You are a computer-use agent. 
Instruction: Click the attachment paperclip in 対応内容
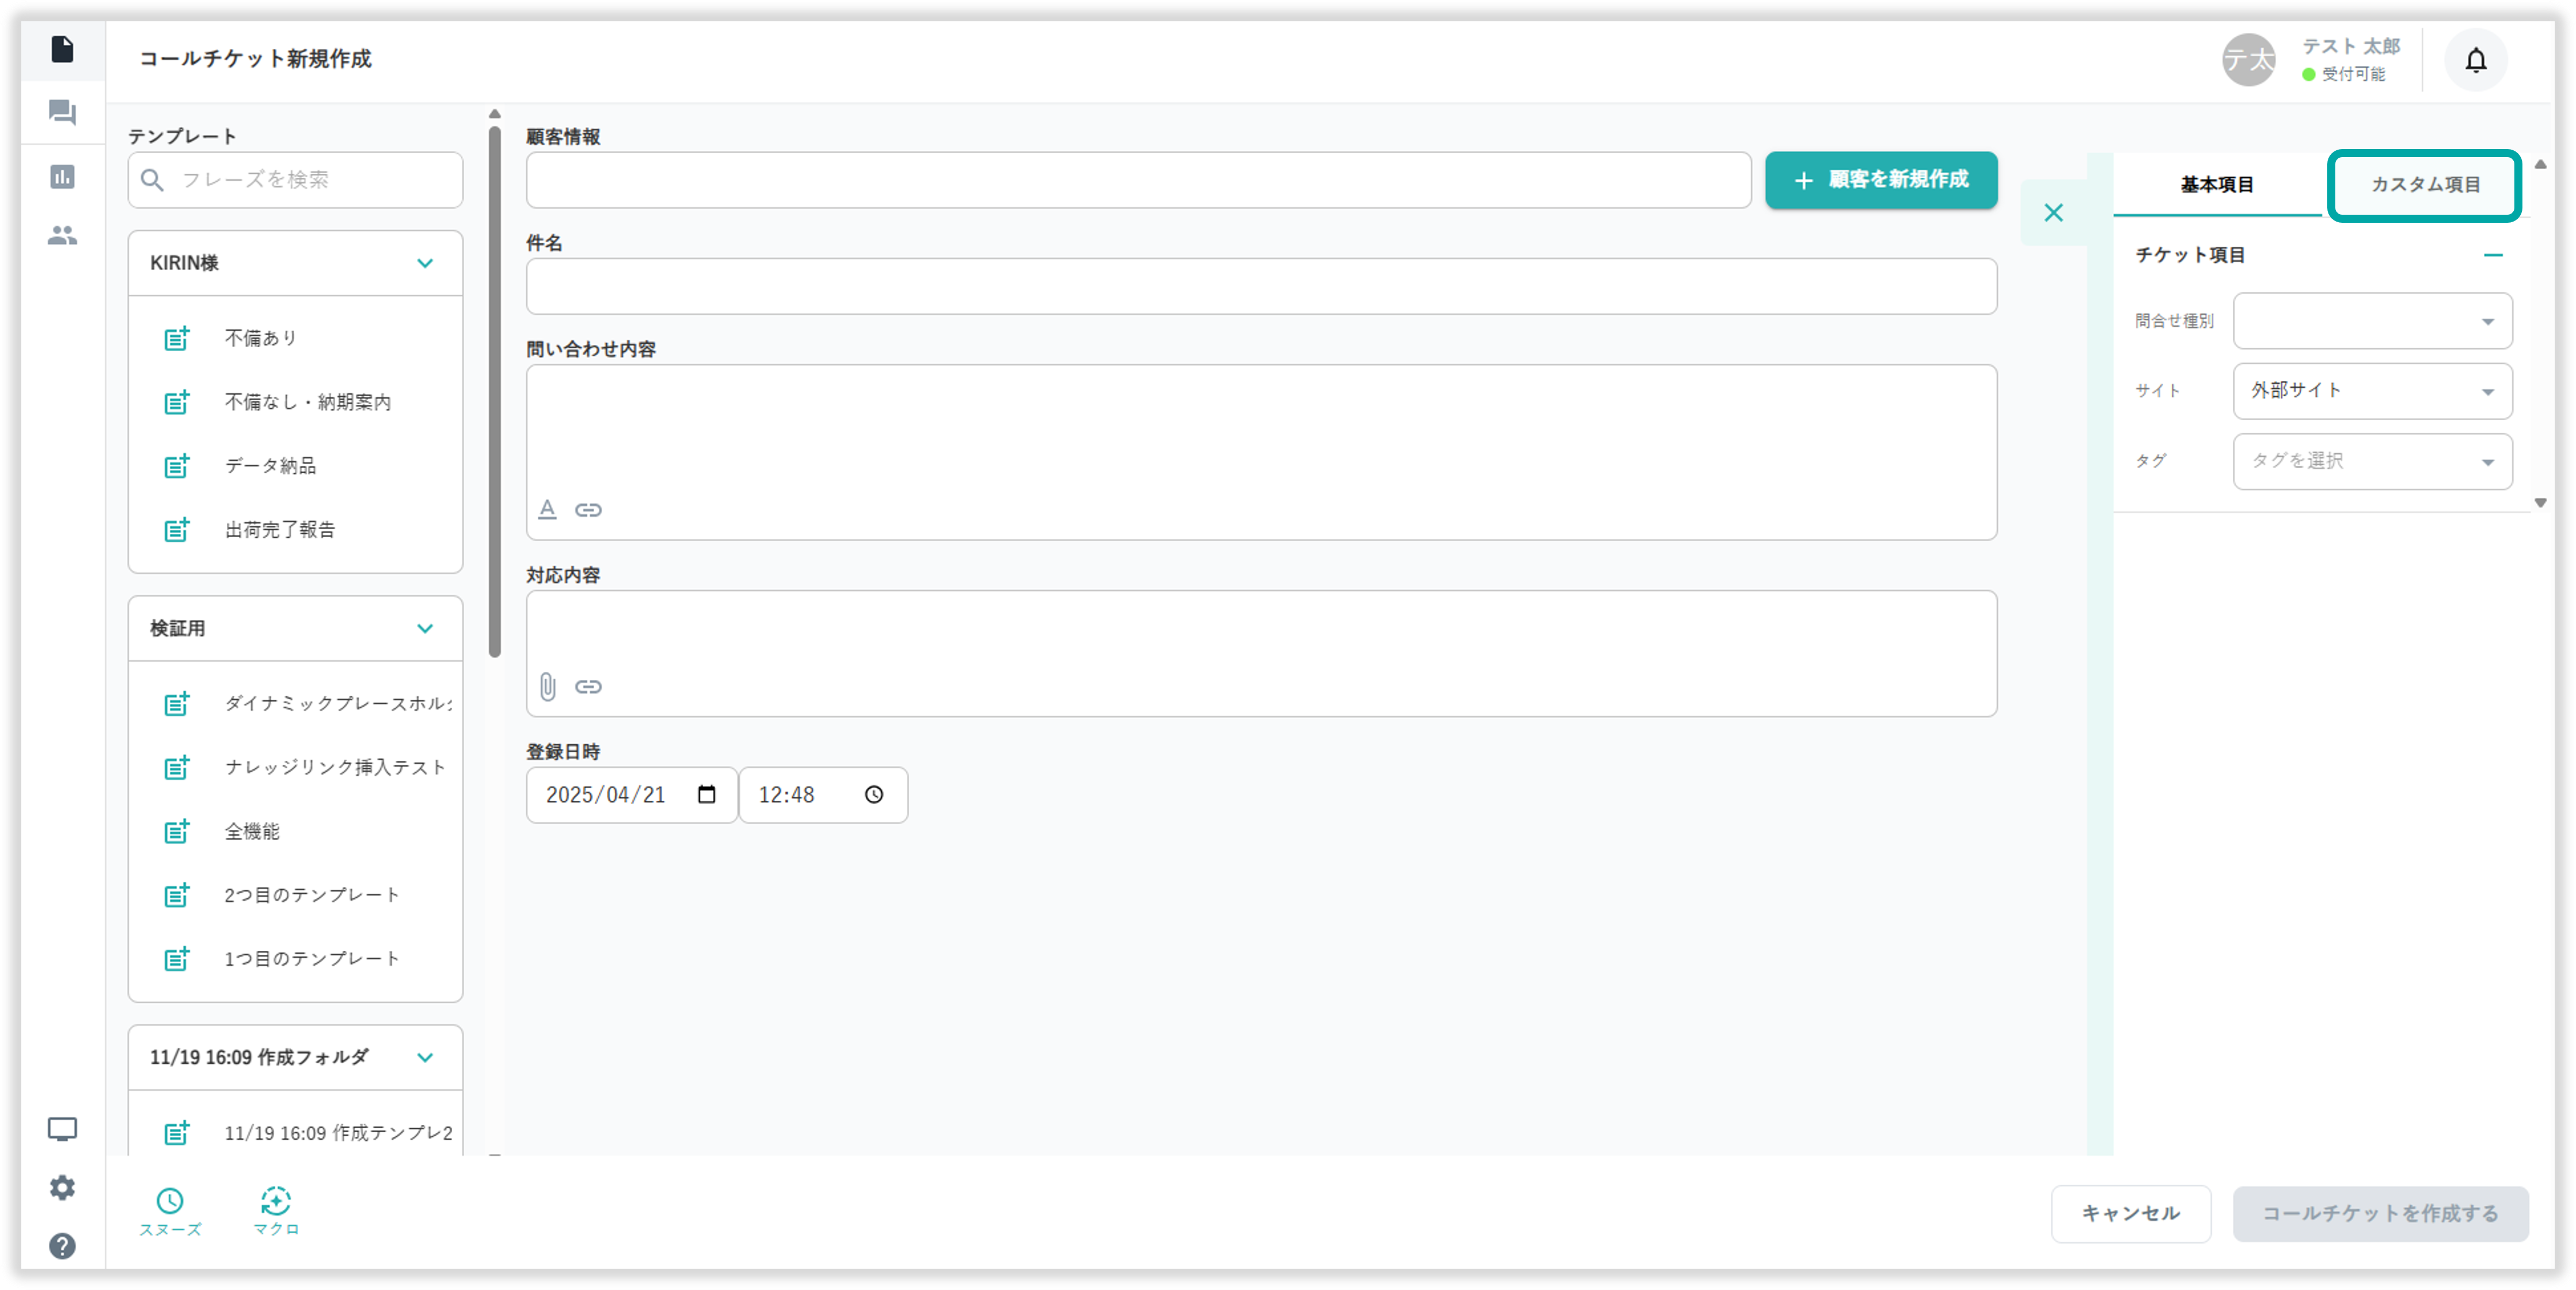tap(547, 686)
